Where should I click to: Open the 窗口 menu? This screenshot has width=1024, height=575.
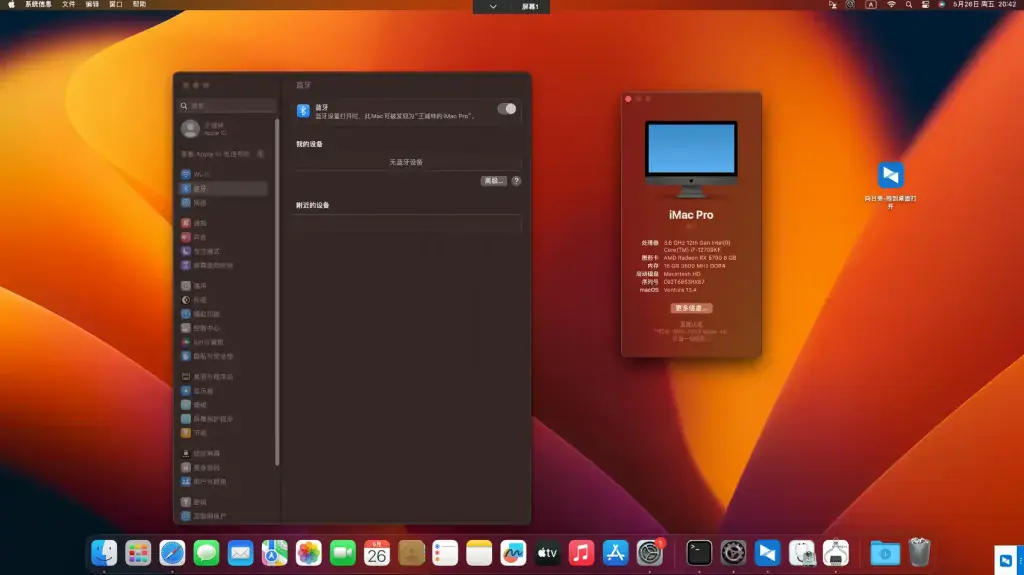click(116, 5)
